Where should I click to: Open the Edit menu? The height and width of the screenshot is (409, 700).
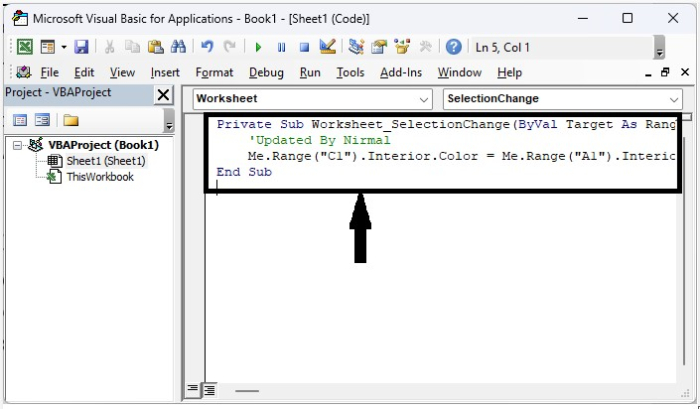coord(84,73)
